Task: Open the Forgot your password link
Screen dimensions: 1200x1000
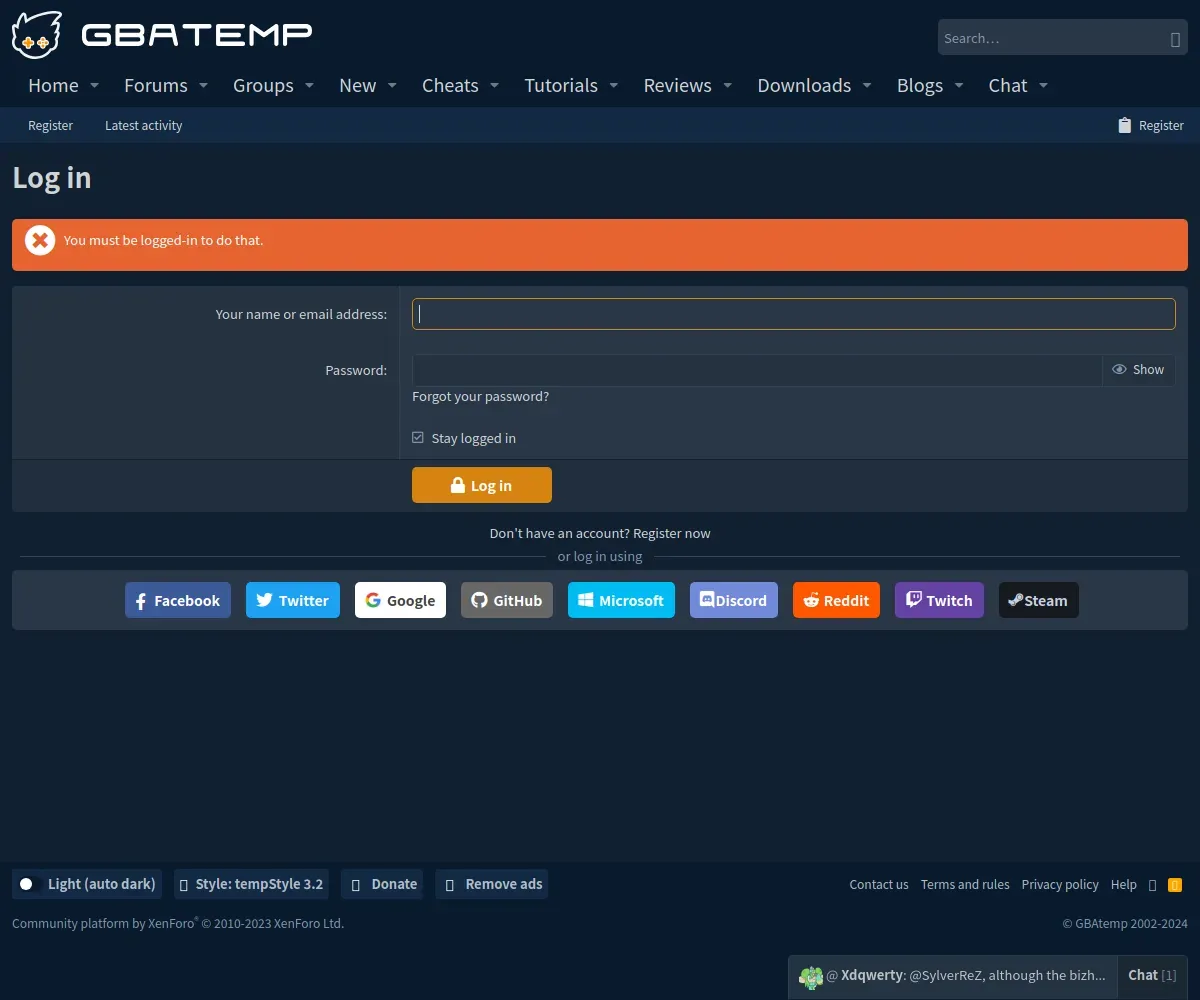Action: [480, 396]
